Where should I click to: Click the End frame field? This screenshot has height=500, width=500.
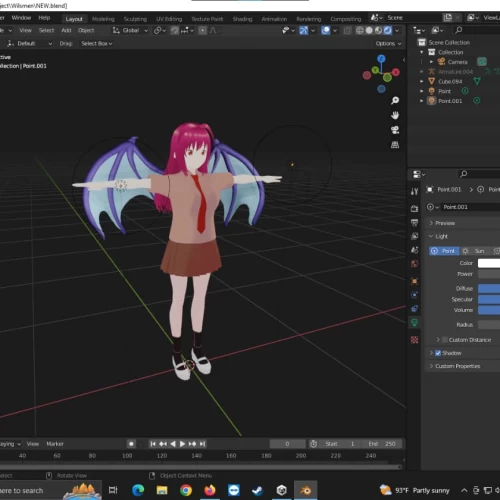pyautogui.click(x=382, y=444)
